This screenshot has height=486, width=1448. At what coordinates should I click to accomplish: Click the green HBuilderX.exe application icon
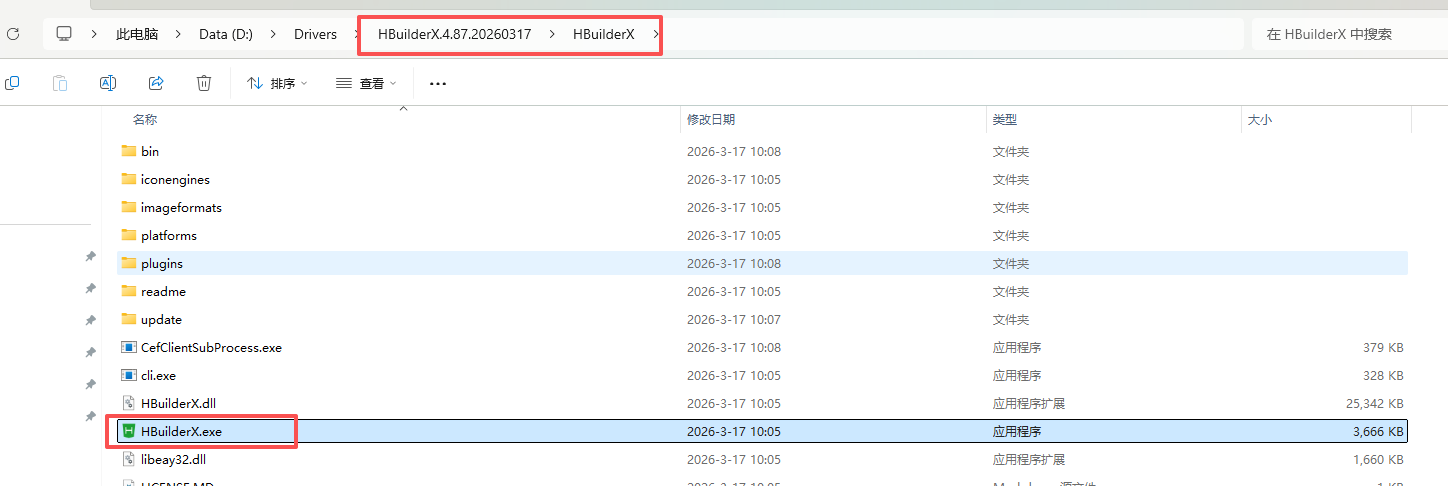tap(128, 431)
